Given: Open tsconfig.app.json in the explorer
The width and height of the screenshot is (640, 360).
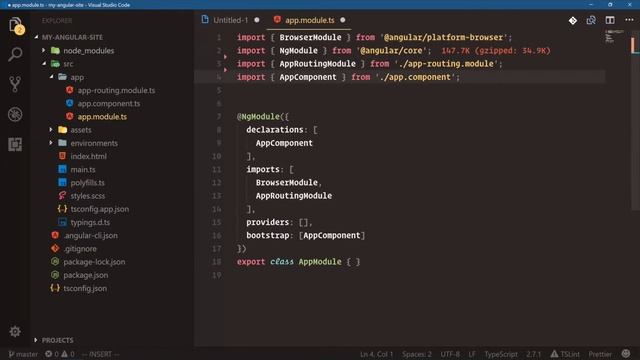Looking at the screenshot, I should 100,209.
